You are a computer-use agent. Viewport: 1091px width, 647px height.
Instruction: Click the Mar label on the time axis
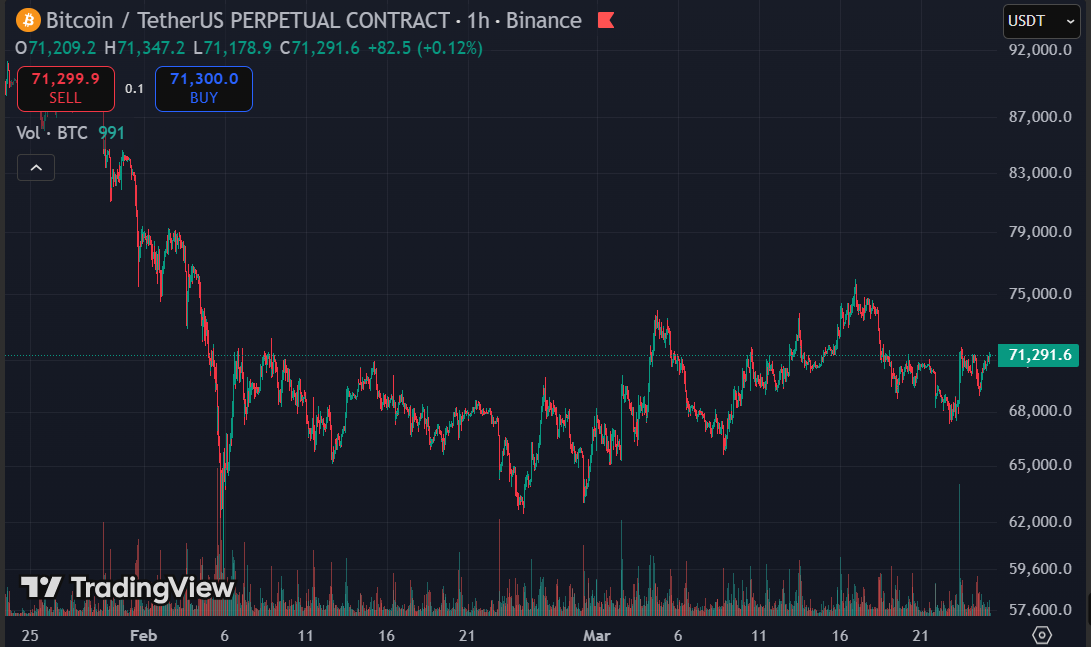(x=596, y=635)
